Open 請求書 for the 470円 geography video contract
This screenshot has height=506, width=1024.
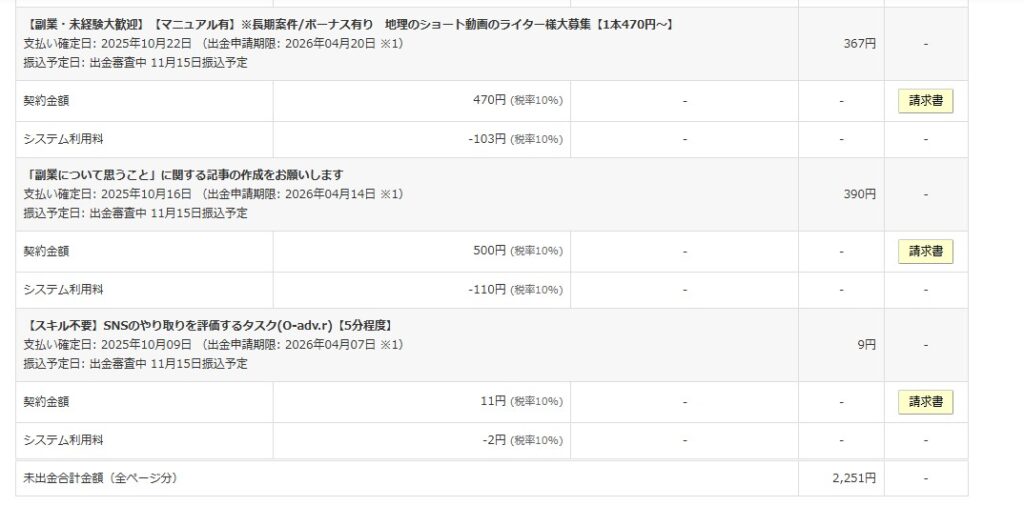pyautogui.click(x=925, y=101)
